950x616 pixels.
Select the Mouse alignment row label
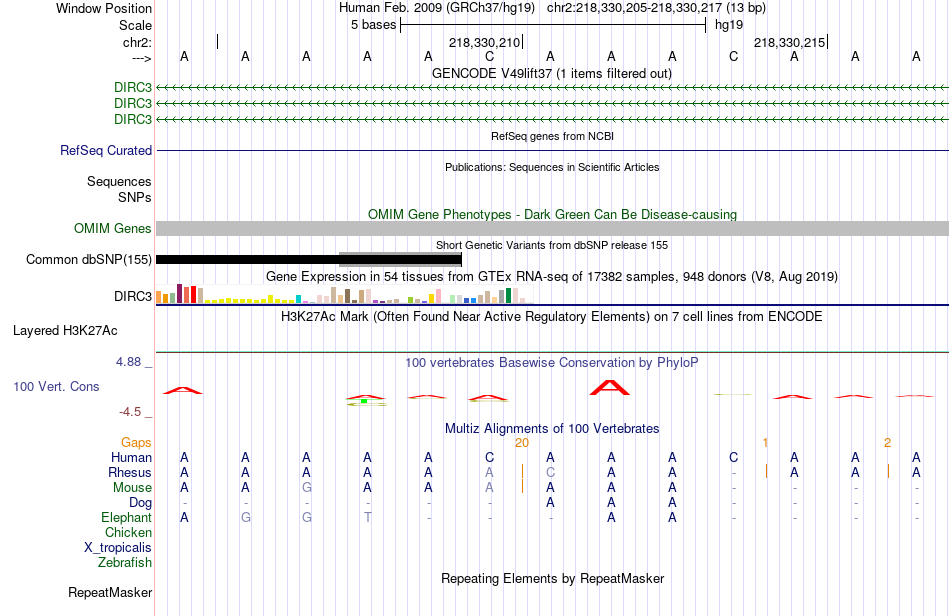pos(132,488)
